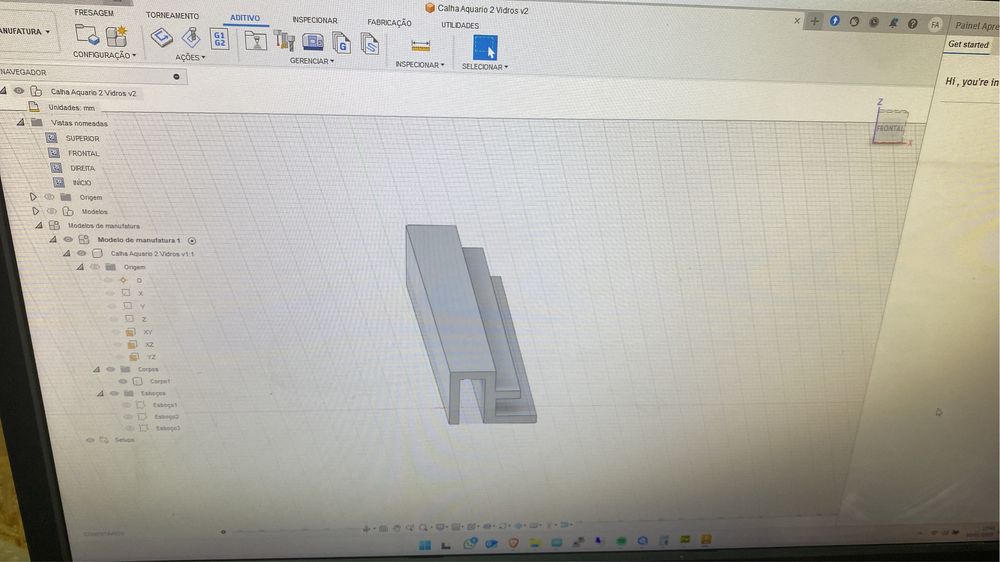The height and width of the screenshot is (562, 1000).
Task: Select the SUPERIOR named view
Action: (82, 138)
